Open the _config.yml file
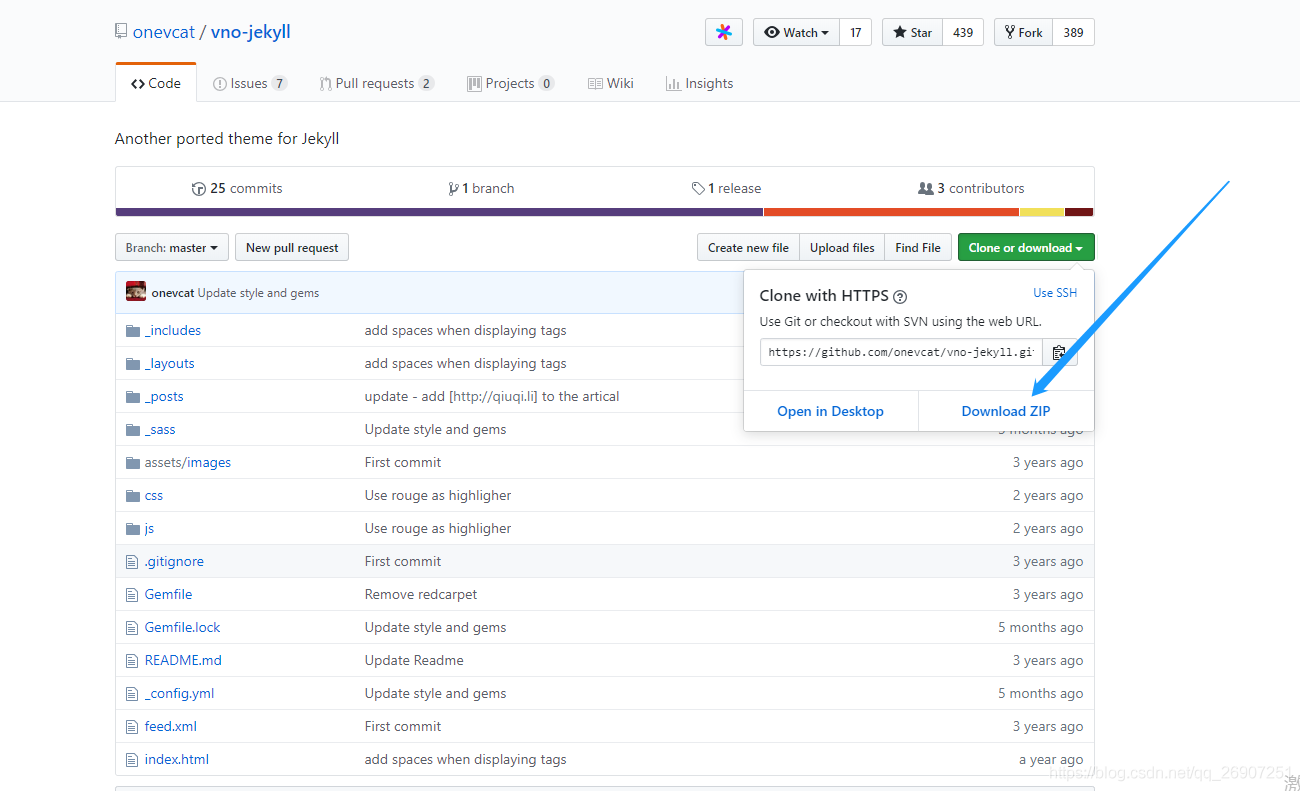1300x791 pixels. 179,693
